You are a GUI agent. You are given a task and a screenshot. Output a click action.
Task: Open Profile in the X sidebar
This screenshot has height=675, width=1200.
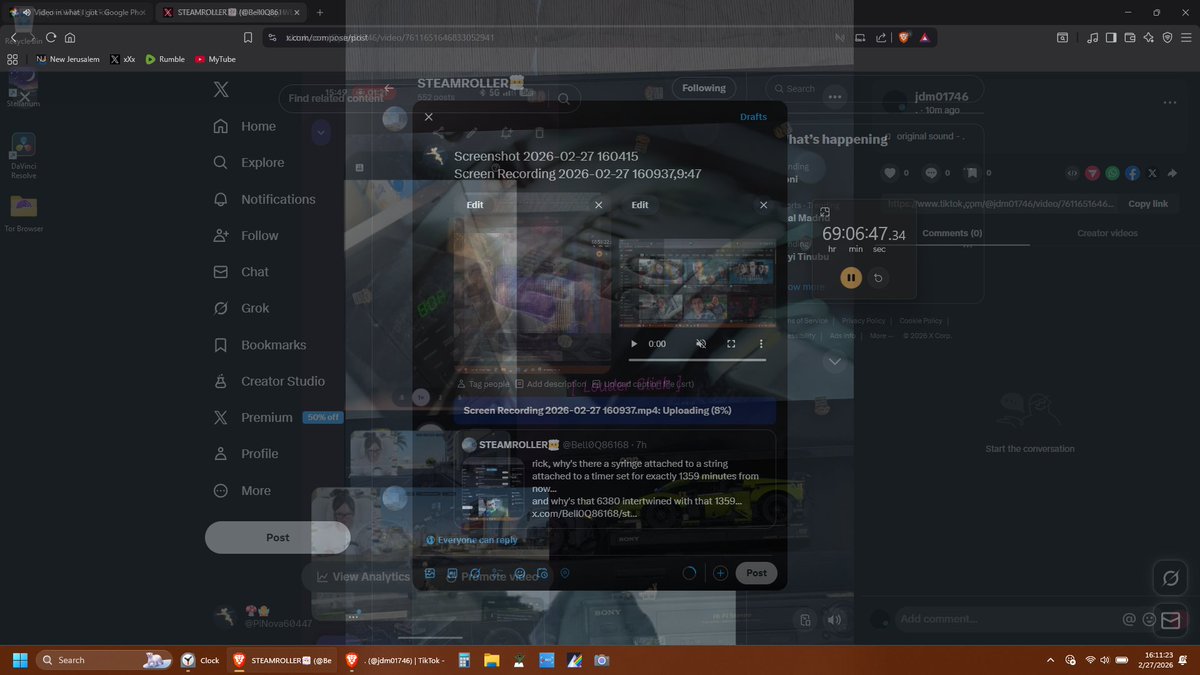tap(246, 453)
